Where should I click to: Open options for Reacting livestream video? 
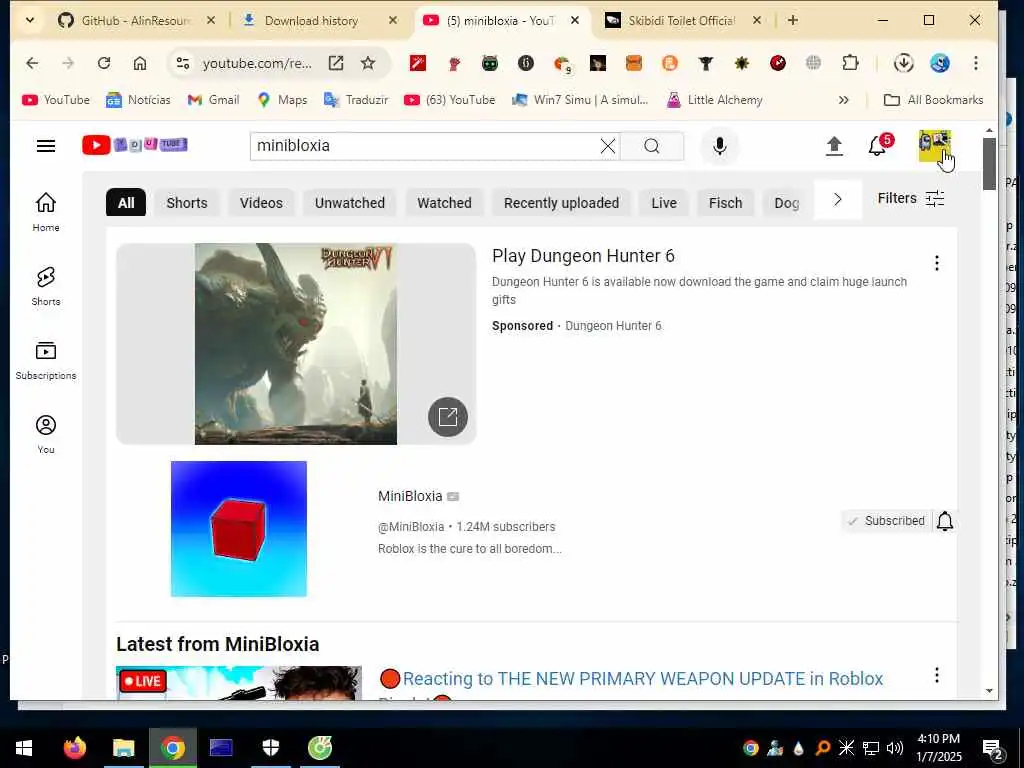(x=936, y=675)
